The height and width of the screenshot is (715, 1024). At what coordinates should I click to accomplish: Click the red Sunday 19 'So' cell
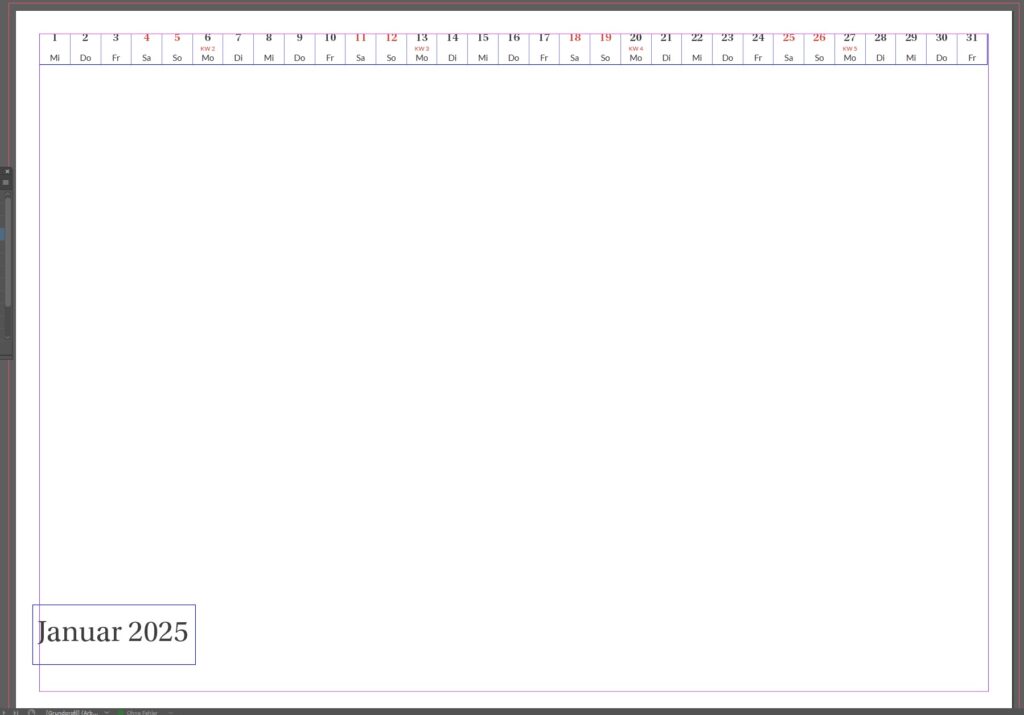[605, 49]
